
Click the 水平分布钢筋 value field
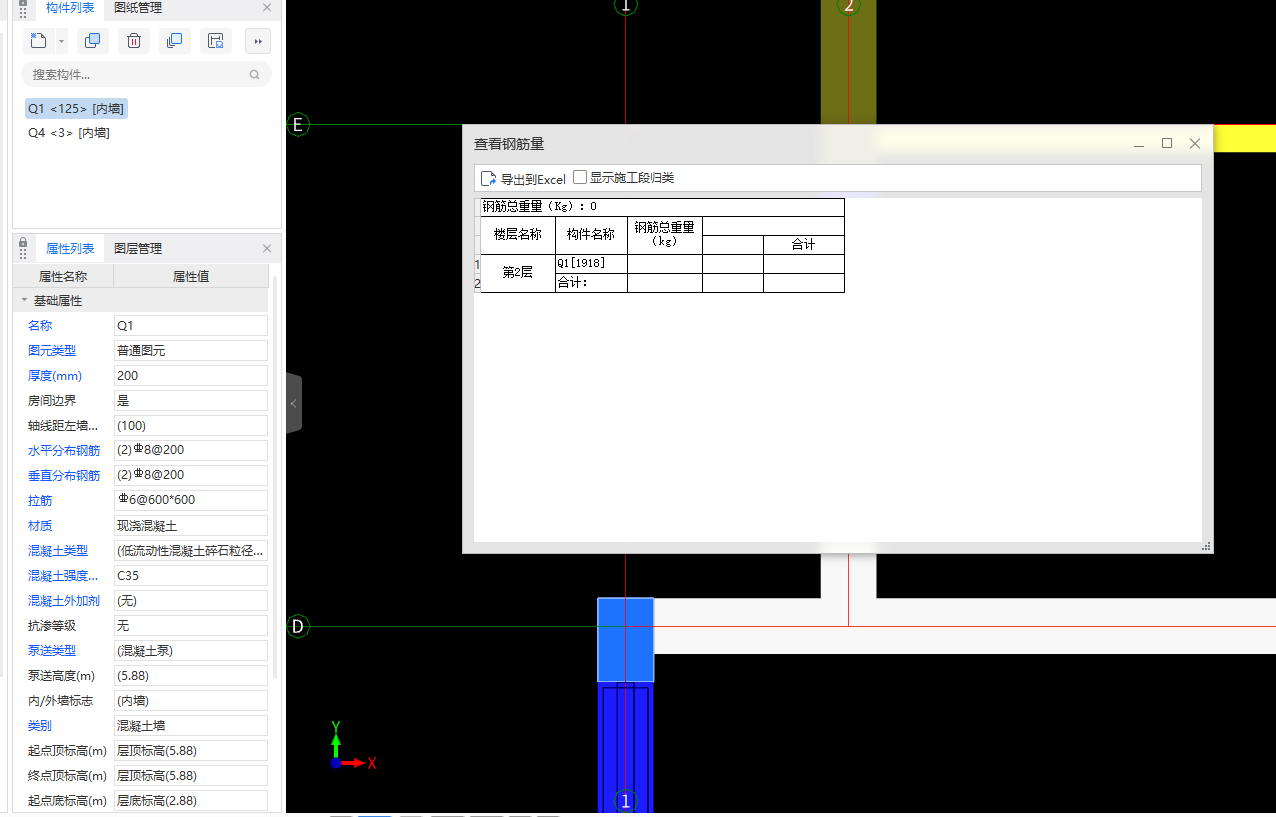[191, 450]
